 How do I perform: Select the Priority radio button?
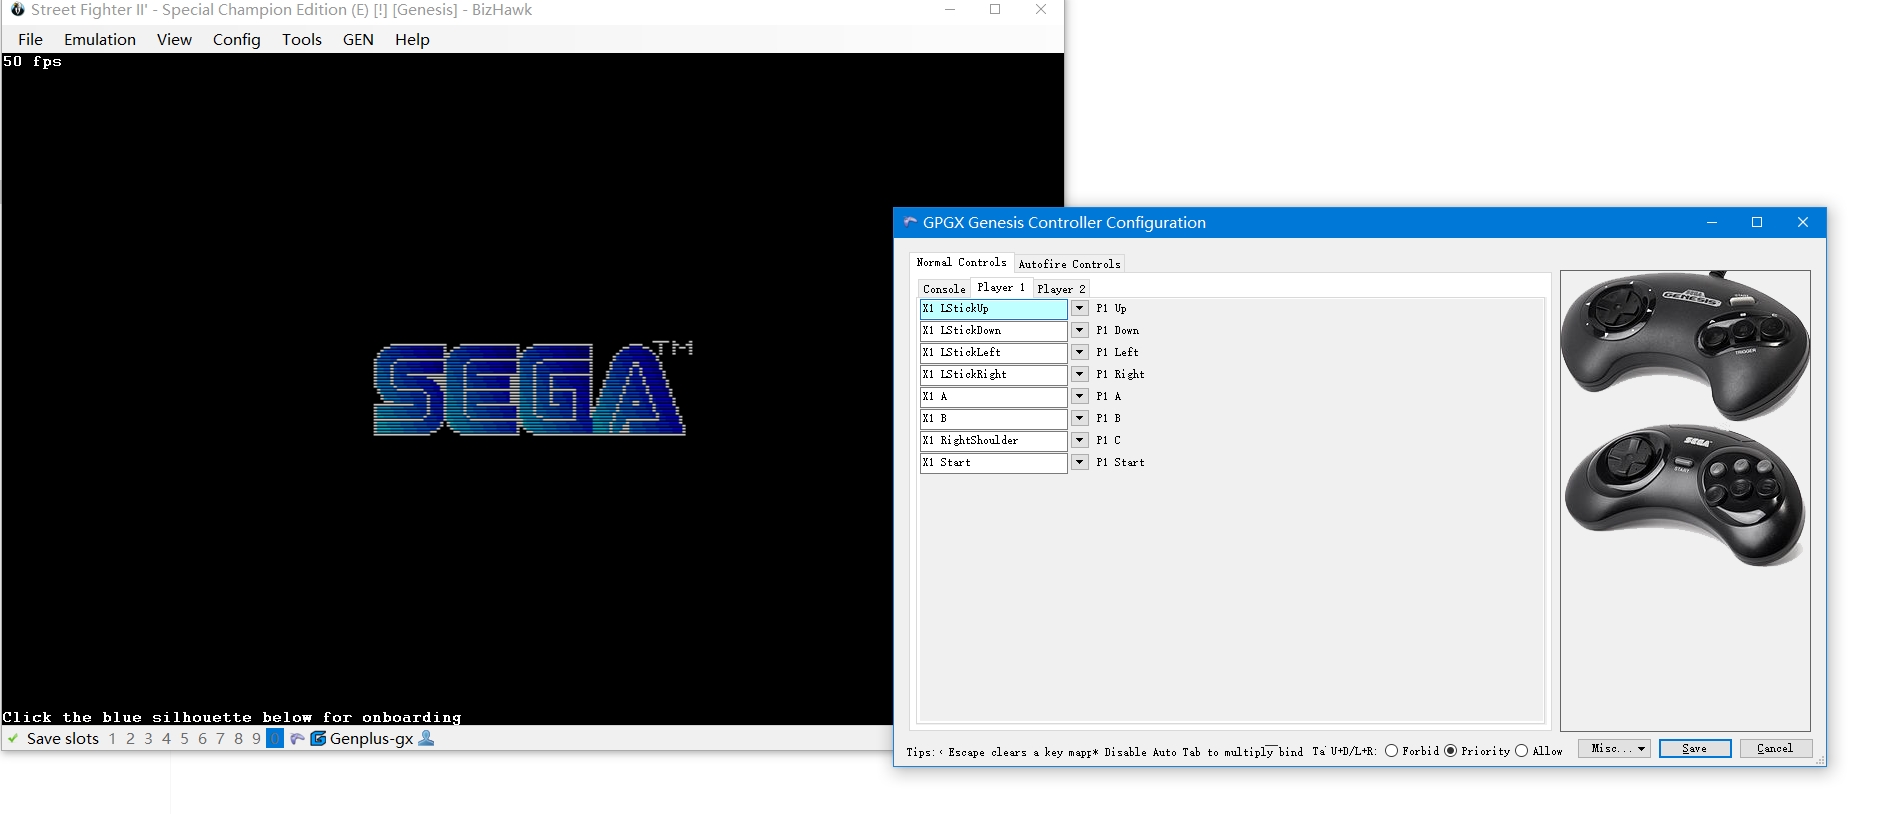[1451, 751]
